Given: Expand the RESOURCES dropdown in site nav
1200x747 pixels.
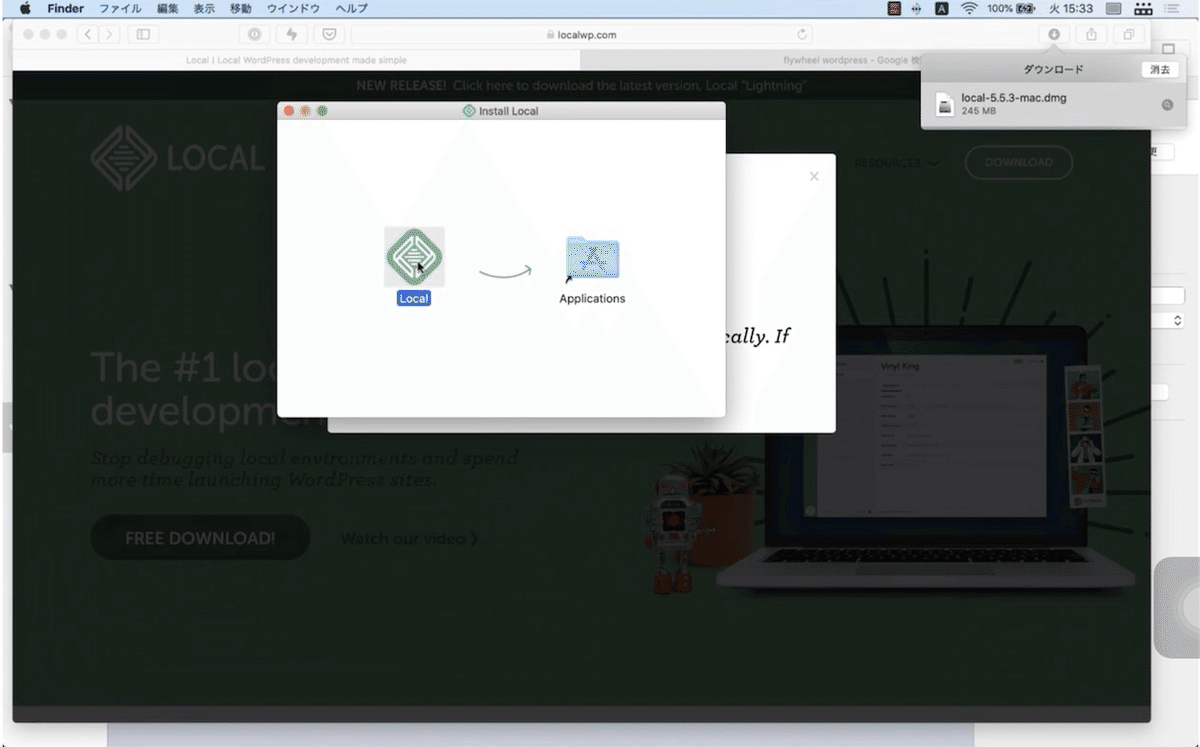Looking at the screenshot, I should (896, 163).
